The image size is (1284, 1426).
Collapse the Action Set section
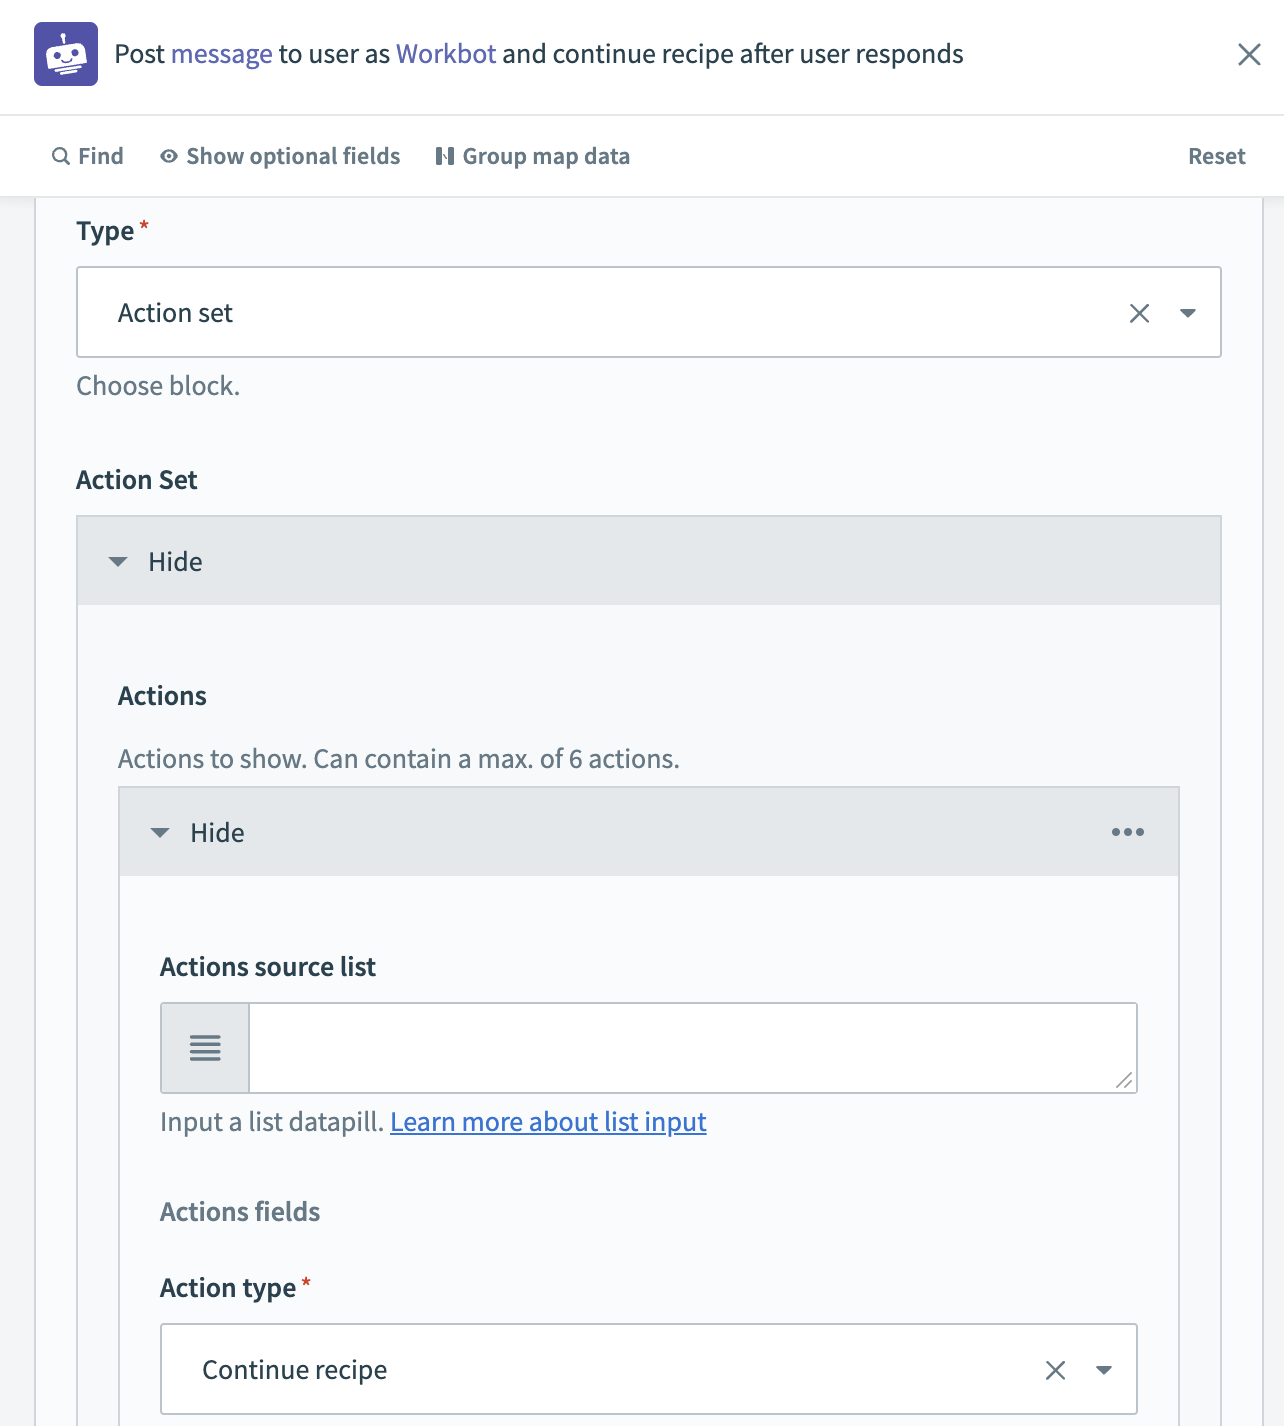pyautogui.click(x=156, y=561)
